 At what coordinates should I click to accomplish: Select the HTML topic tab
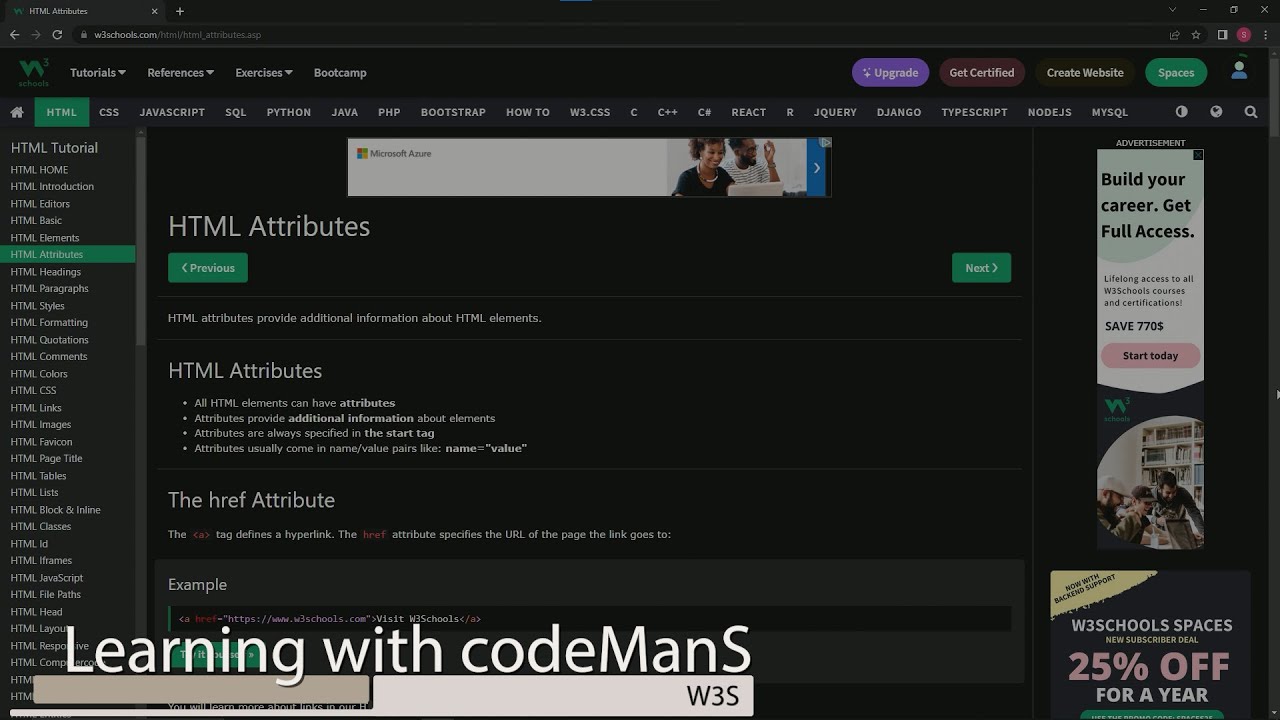click(x=61, y=112)
